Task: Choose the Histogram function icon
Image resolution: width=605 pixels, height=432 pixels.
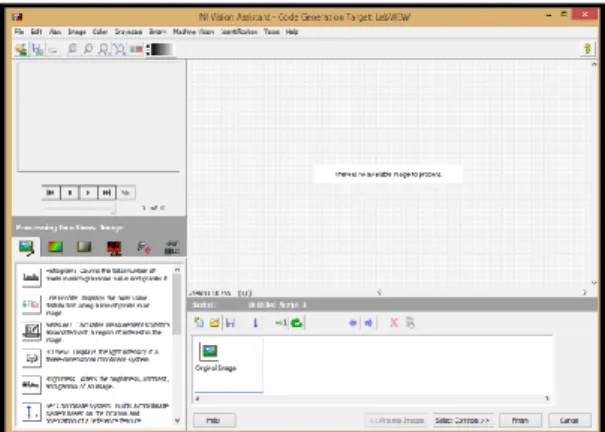Action: point(31,277)
